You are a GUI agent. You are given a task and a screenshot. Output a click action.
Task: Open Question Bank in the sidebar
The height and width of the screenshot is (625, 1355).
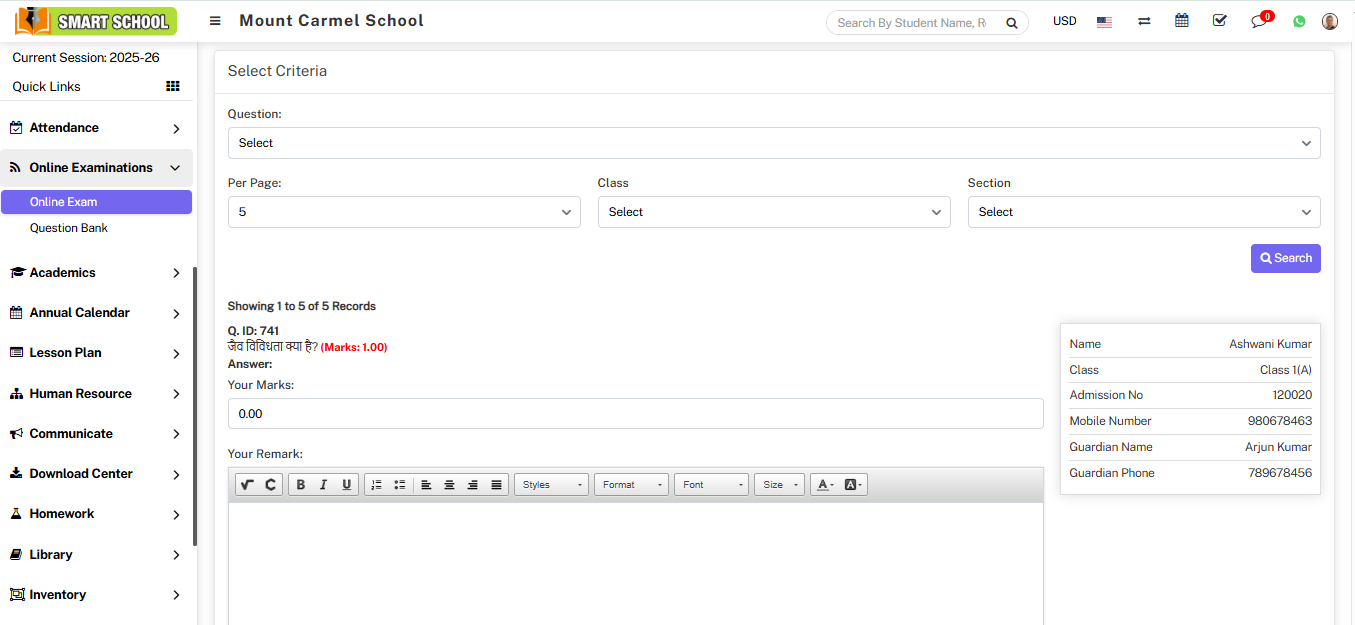[x=69, y=228]
